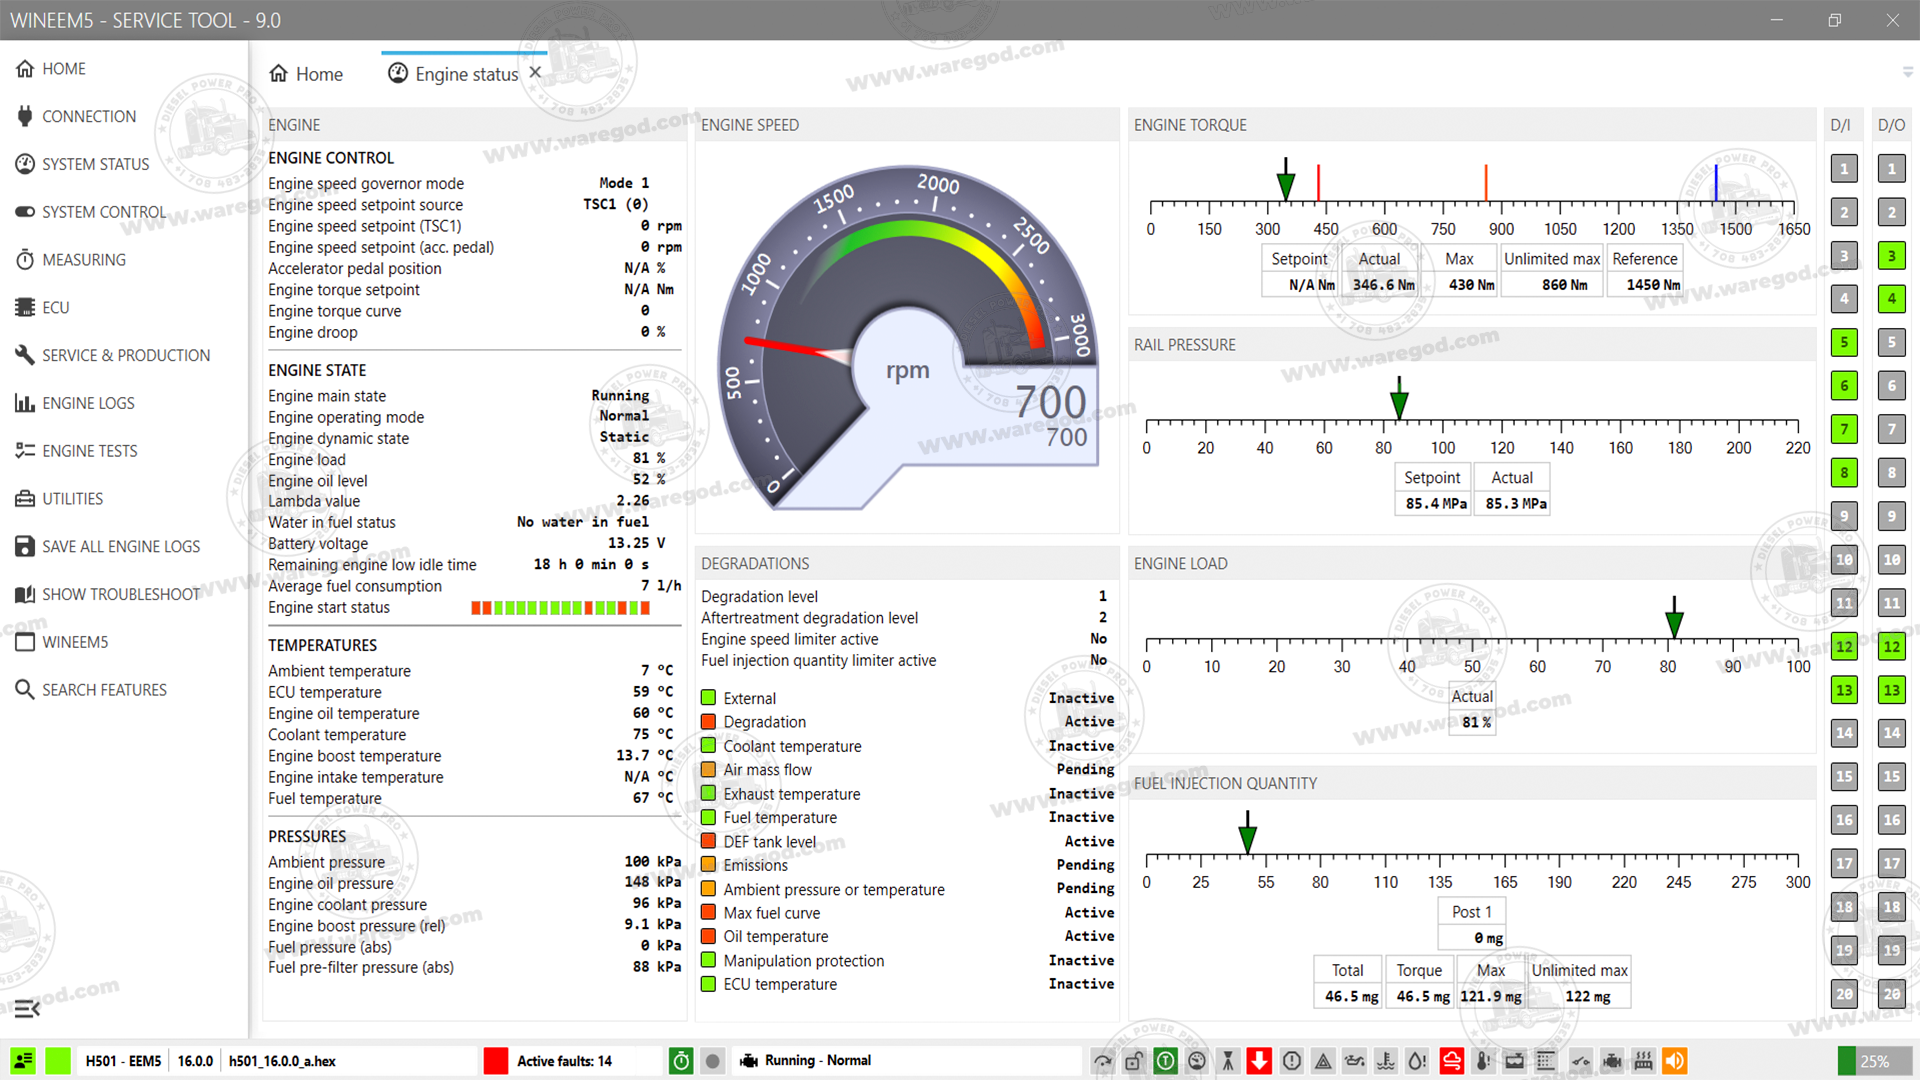Toggle digital output indicator 3
Viewport: 1920px width, 1080px height.
tap(1891, 255)
